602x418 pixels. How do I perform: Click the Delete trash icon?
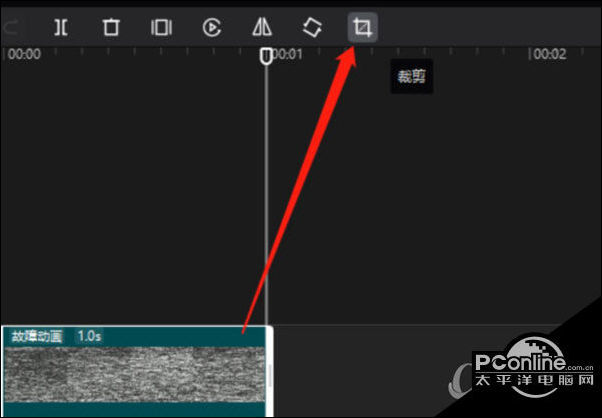coord(111,27)
